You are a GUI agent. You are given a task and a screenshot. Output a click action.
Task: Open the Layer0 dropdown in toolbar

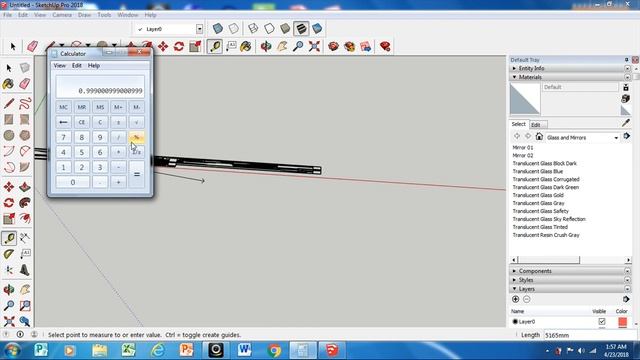[199, 29]
